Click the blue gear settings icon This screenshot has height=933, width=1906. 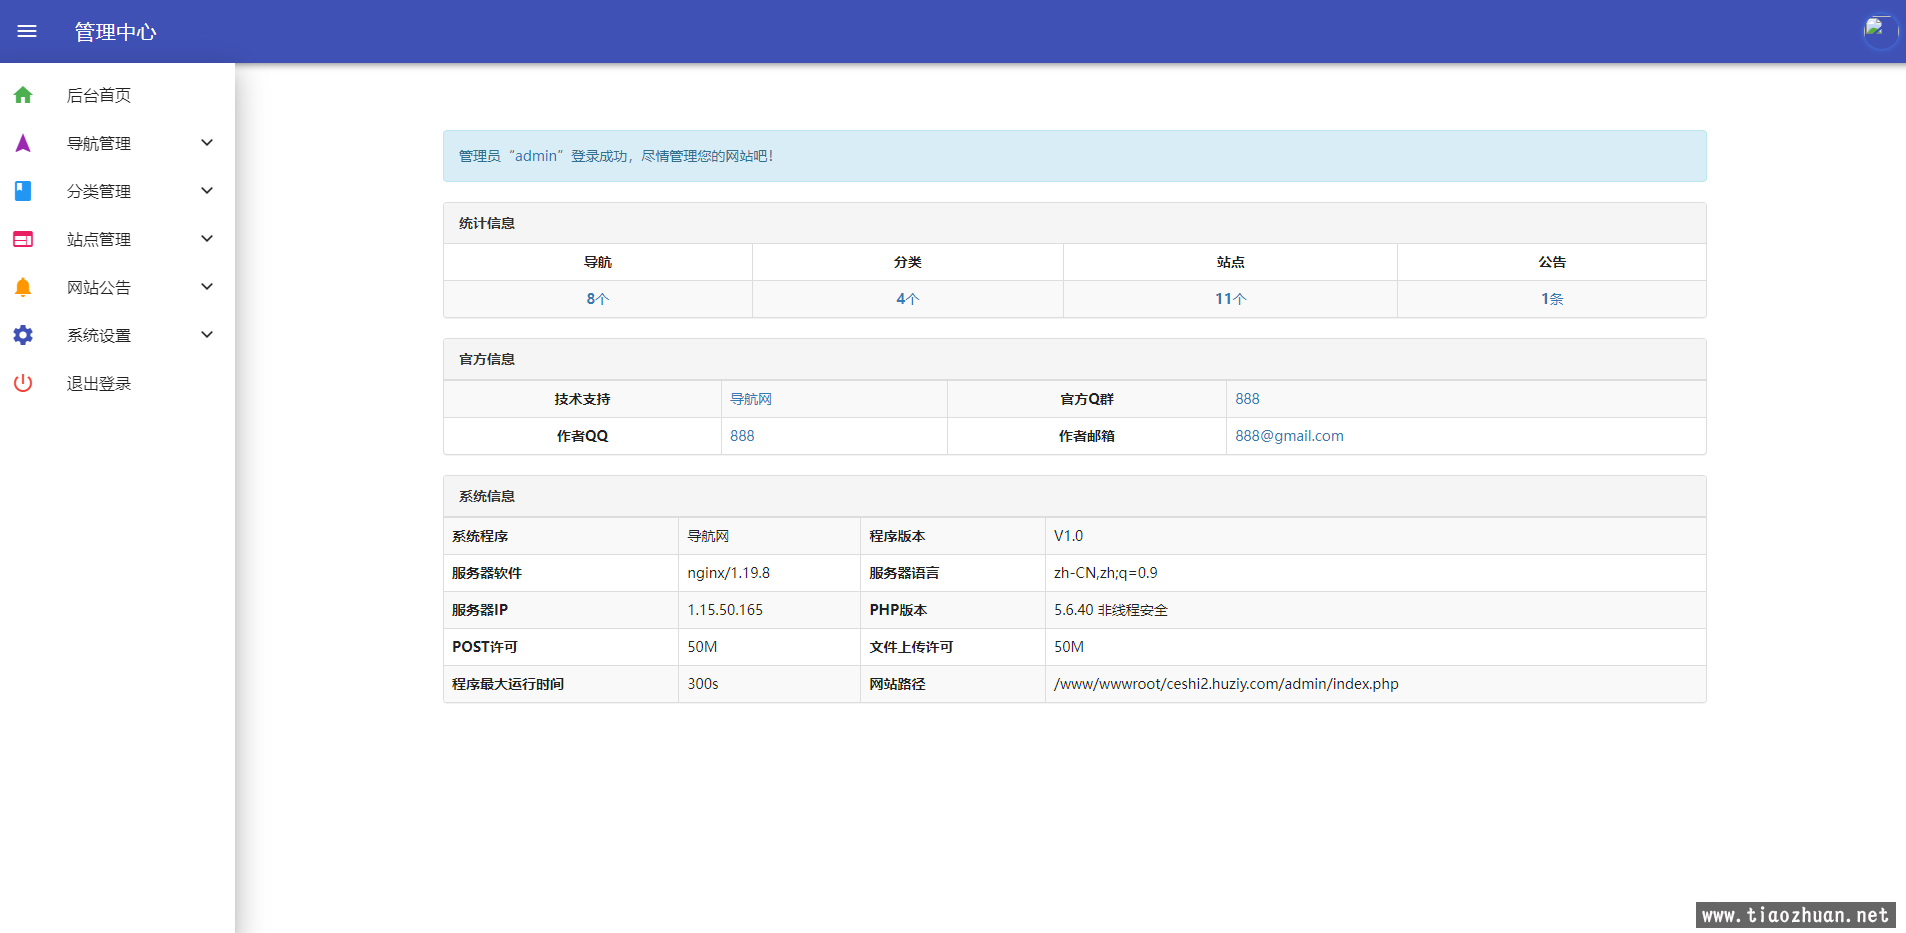click(23, 335)
